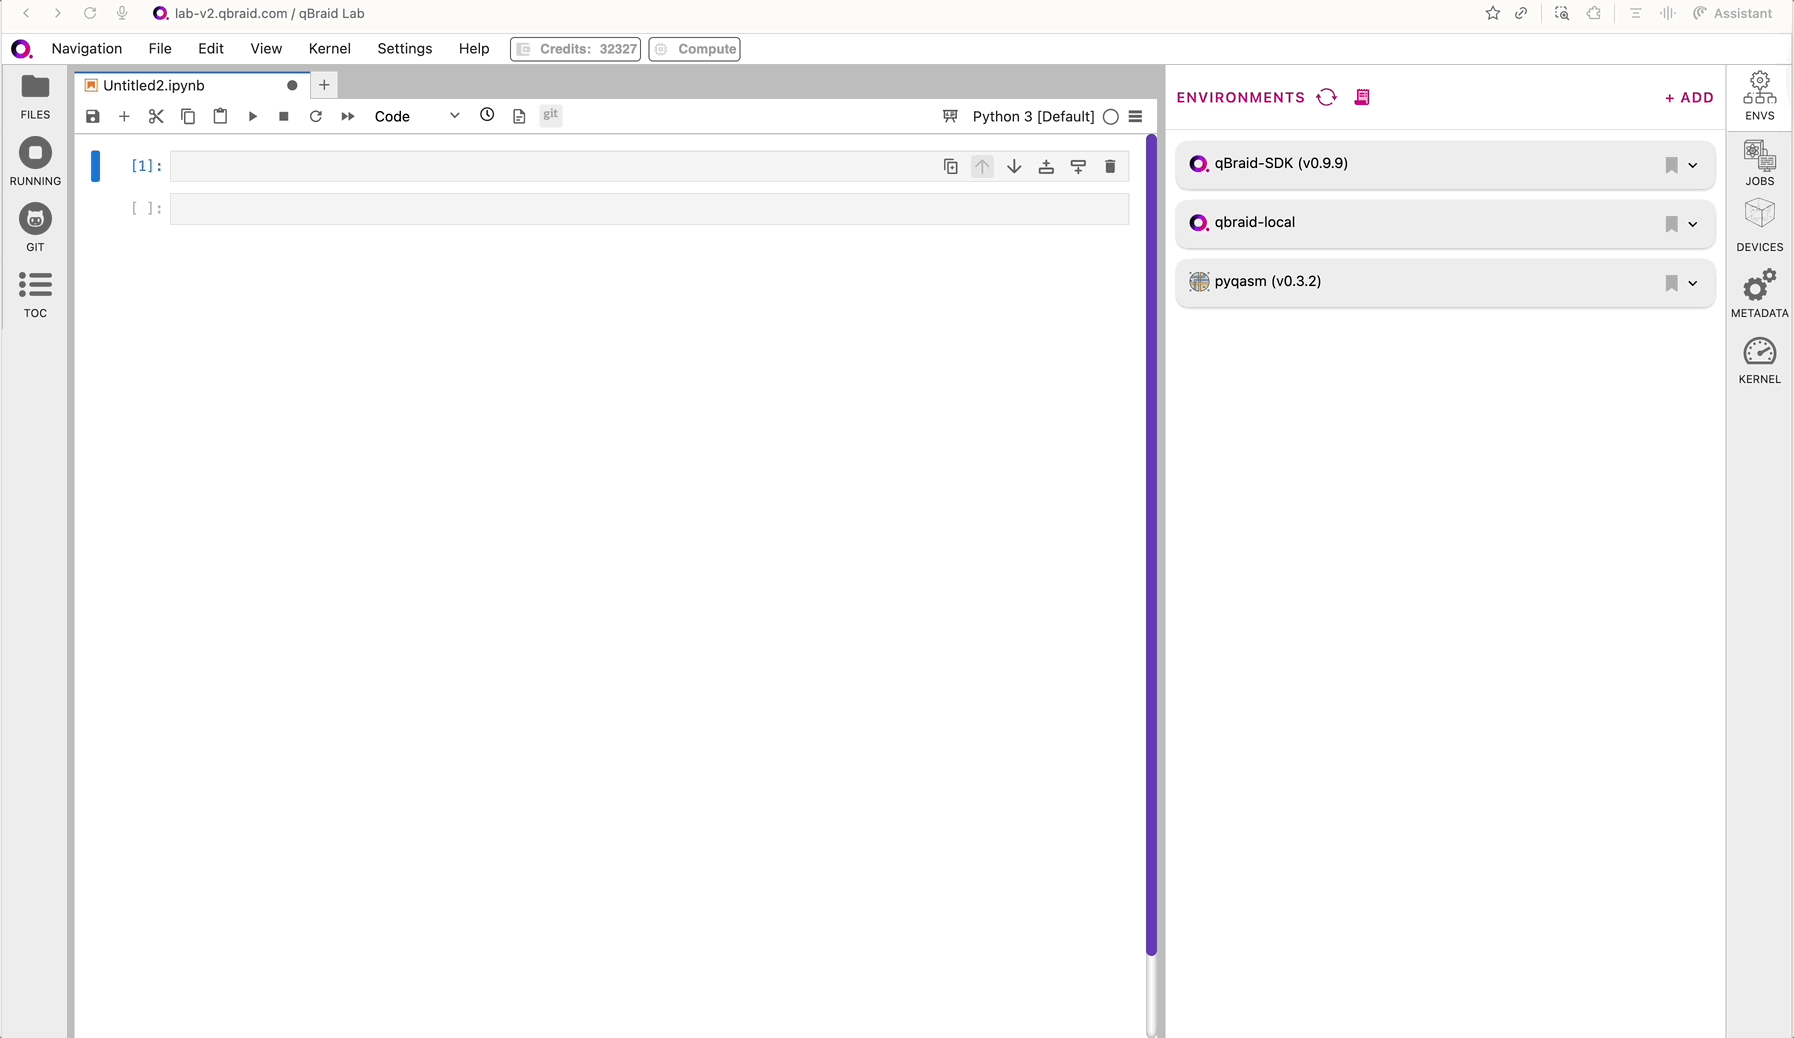This screenshot has width=1794, height=1038.
Task: Insert a cell below the active cell
Action: (x=1078, y=166)
